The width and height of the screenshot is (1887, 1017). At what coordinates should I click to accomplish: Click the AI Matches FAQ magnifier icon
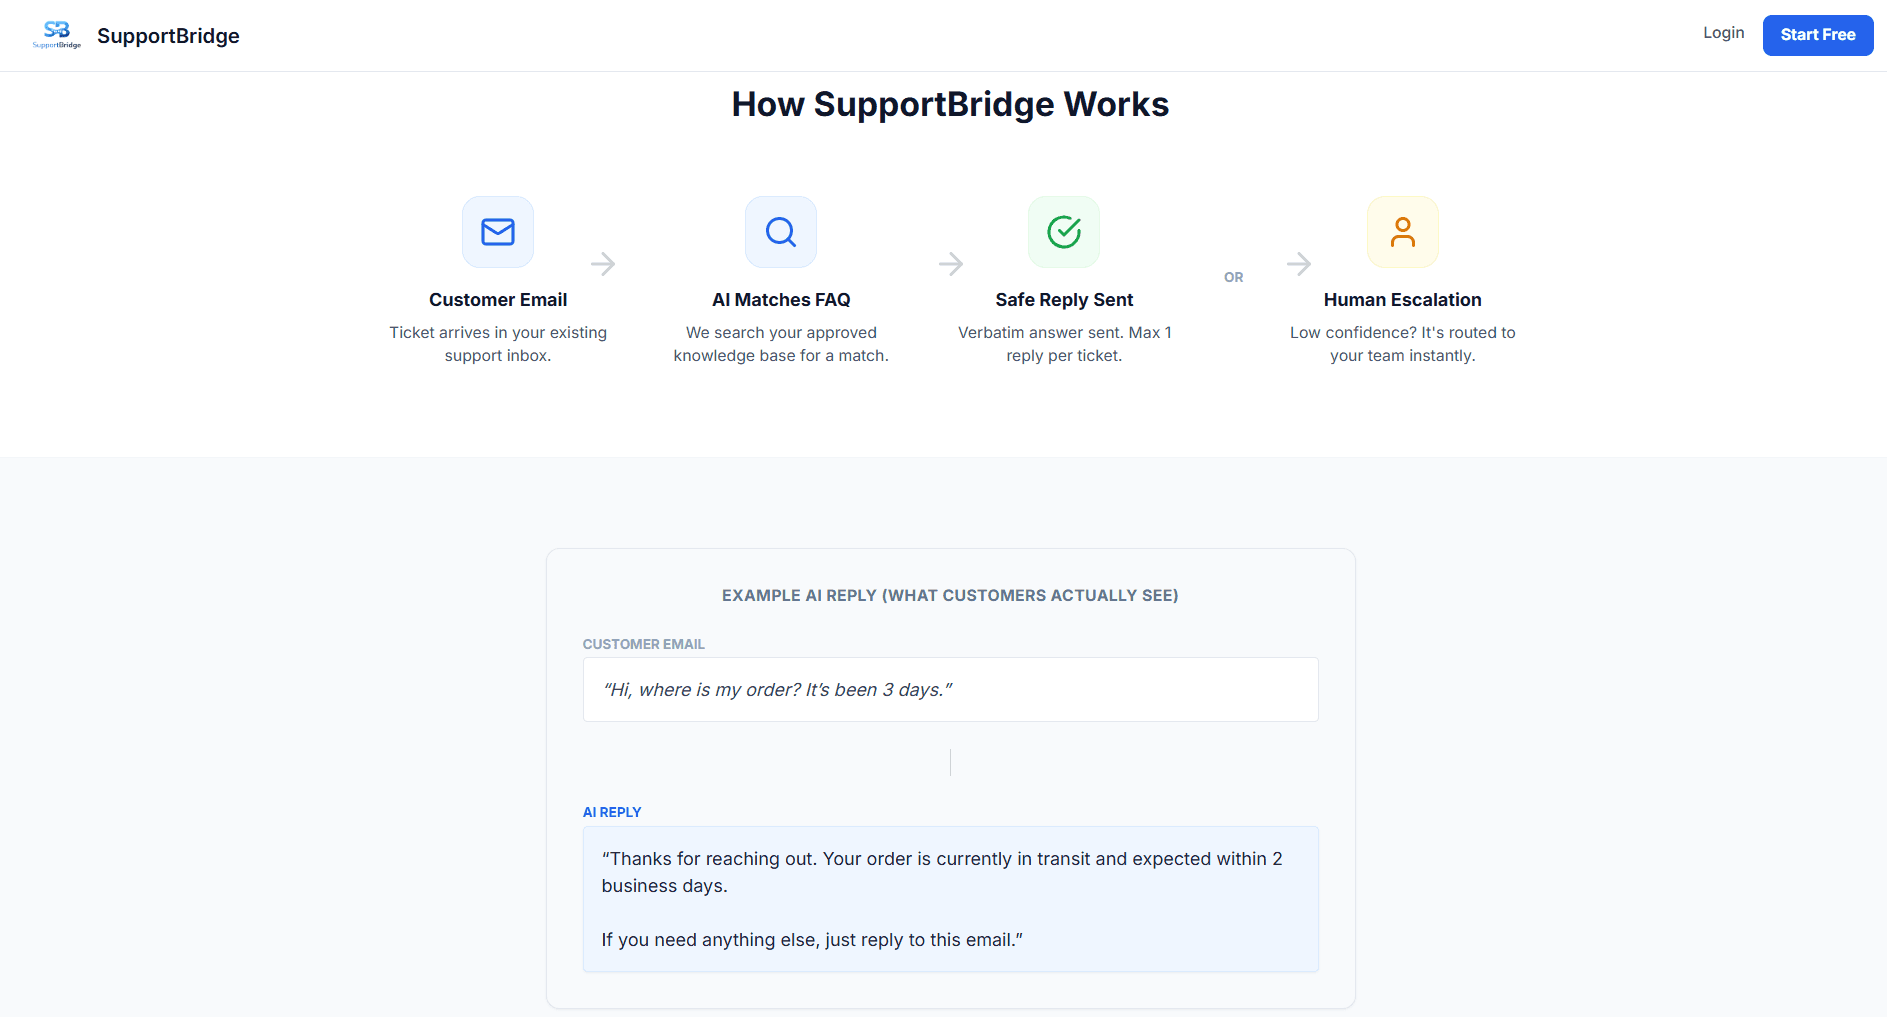780,232
